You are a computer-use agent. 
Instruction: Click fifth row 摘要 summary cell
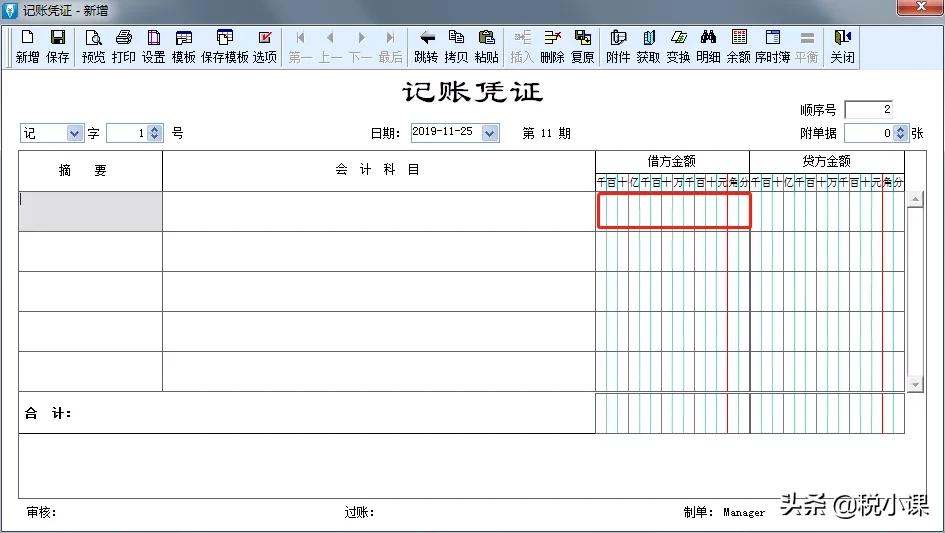[x=90, y=371]
